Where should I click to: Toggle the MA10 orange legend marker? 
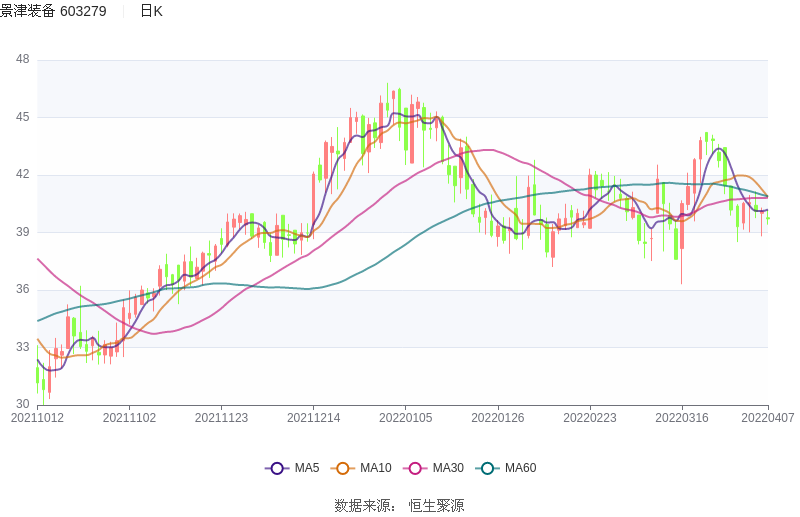click(343, 468)
